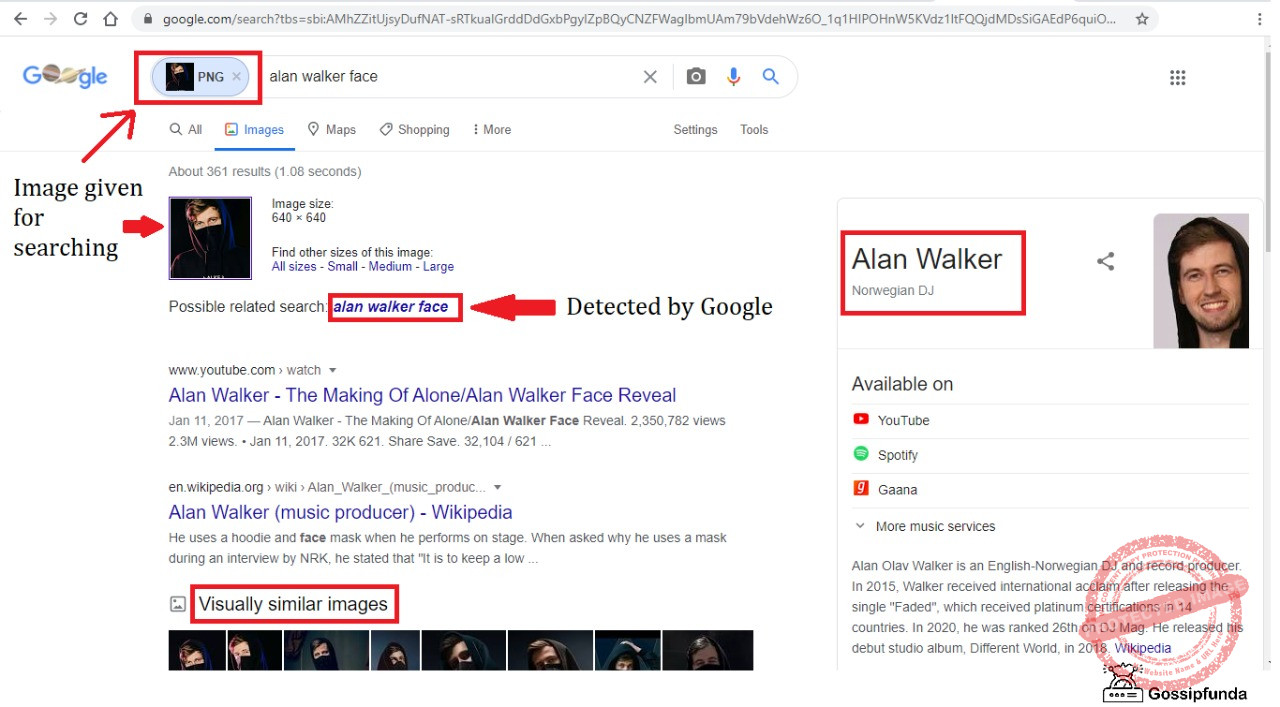
Task: Open the Google apps grid
Action: click(x=1178, y=77)
